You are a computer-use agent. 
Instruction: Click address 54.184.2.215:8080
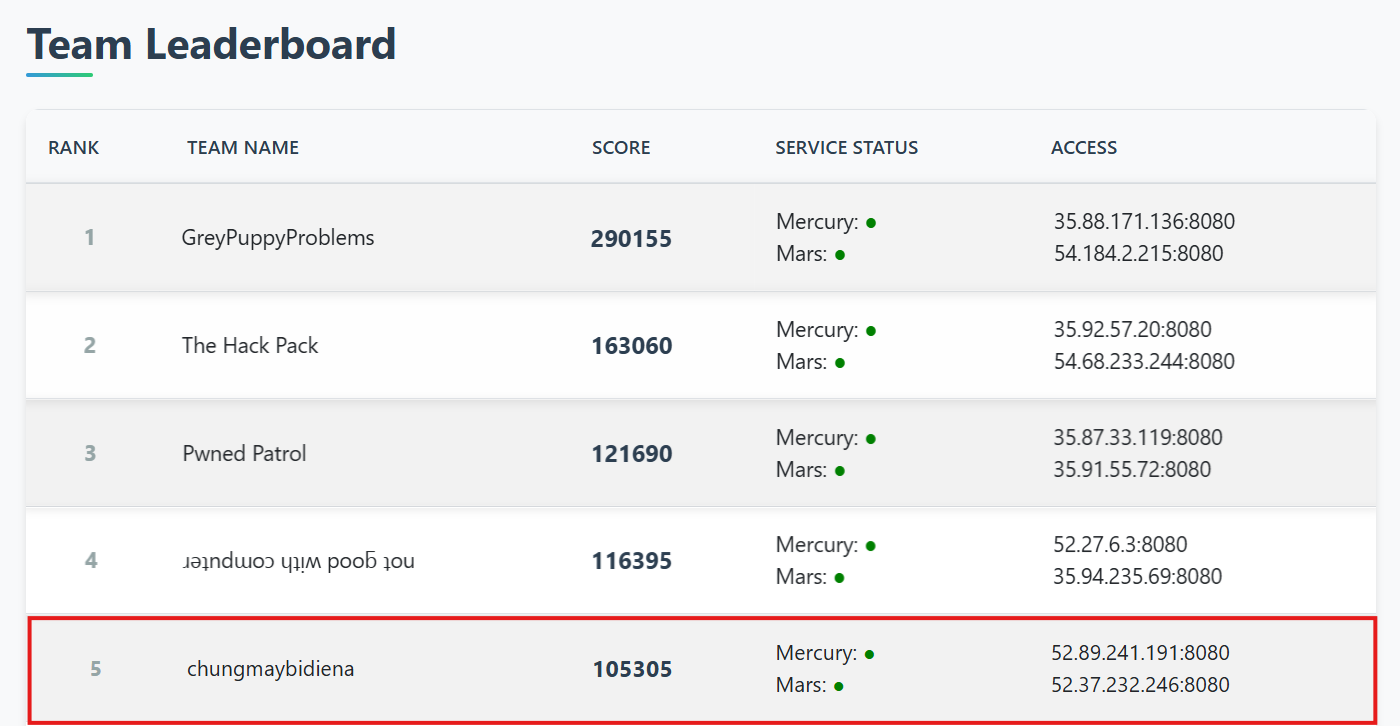pos(1138,254)
